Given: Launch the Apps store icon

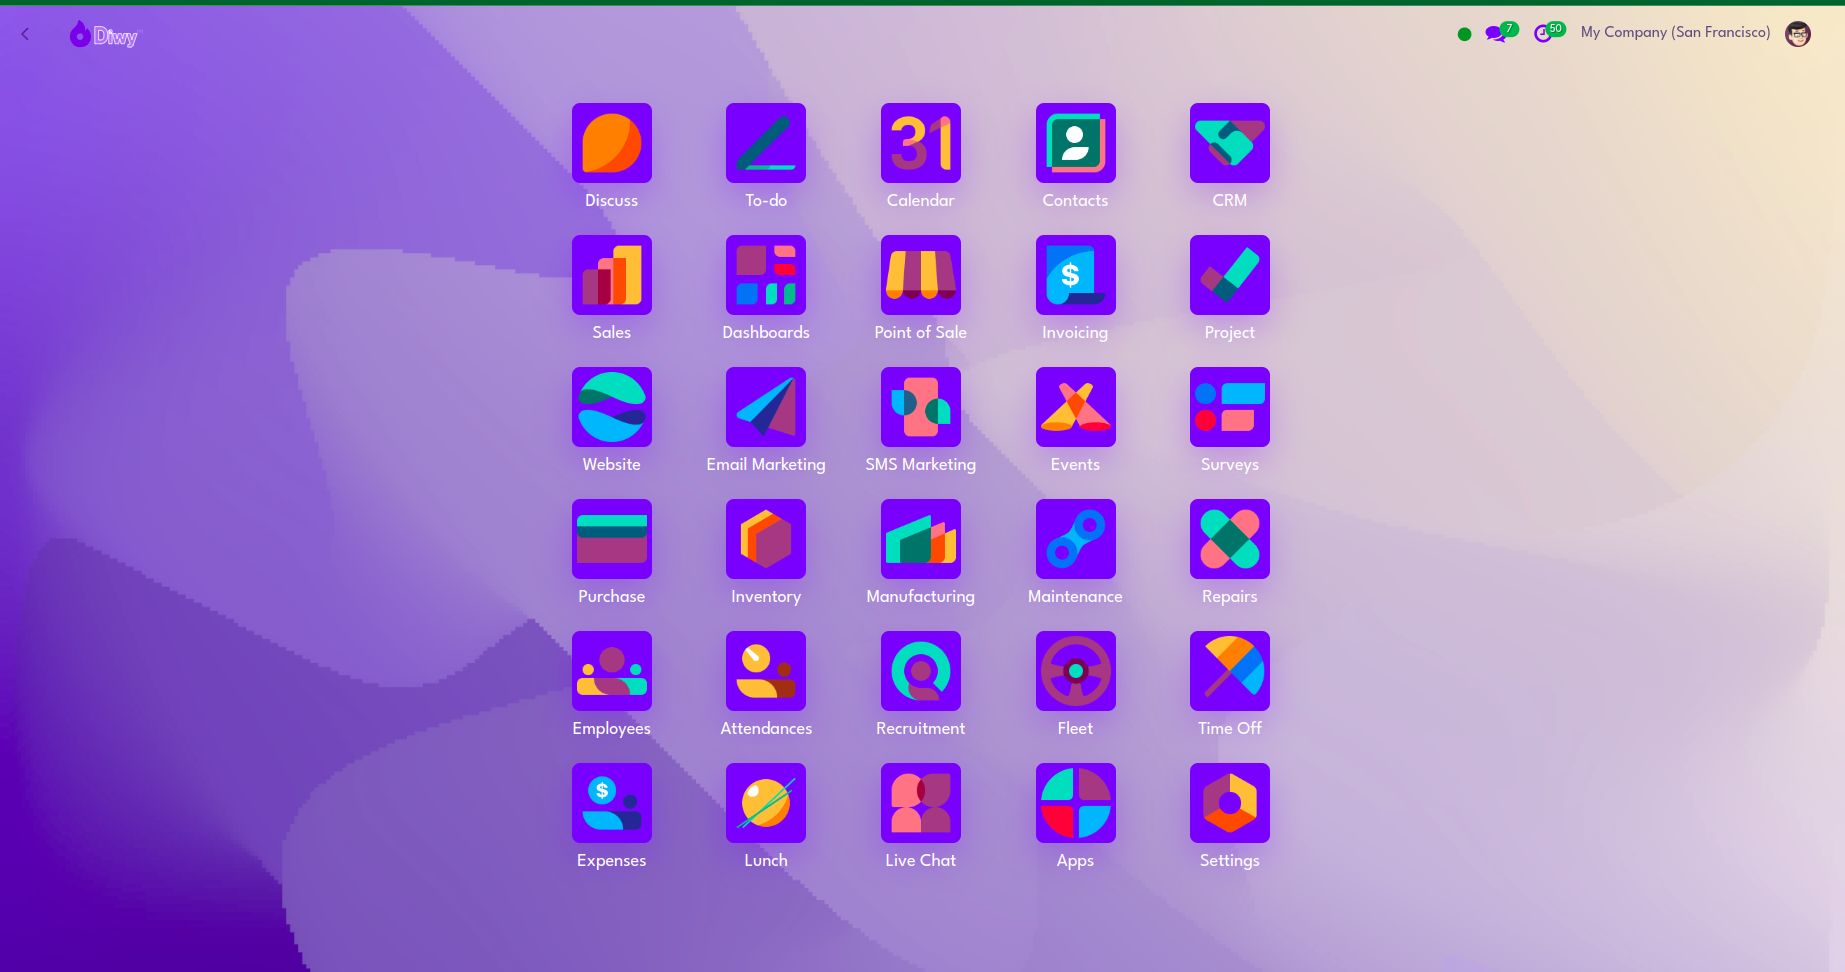Looking at the screenshot, I should pyautogui.click(x=1076, y=803).
